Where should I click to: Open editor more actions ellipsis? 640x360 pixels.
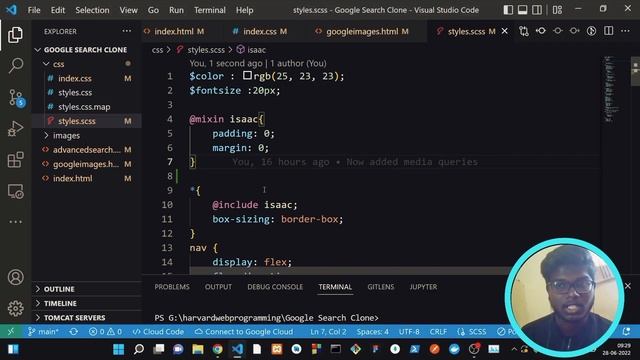tap(625, 31)
